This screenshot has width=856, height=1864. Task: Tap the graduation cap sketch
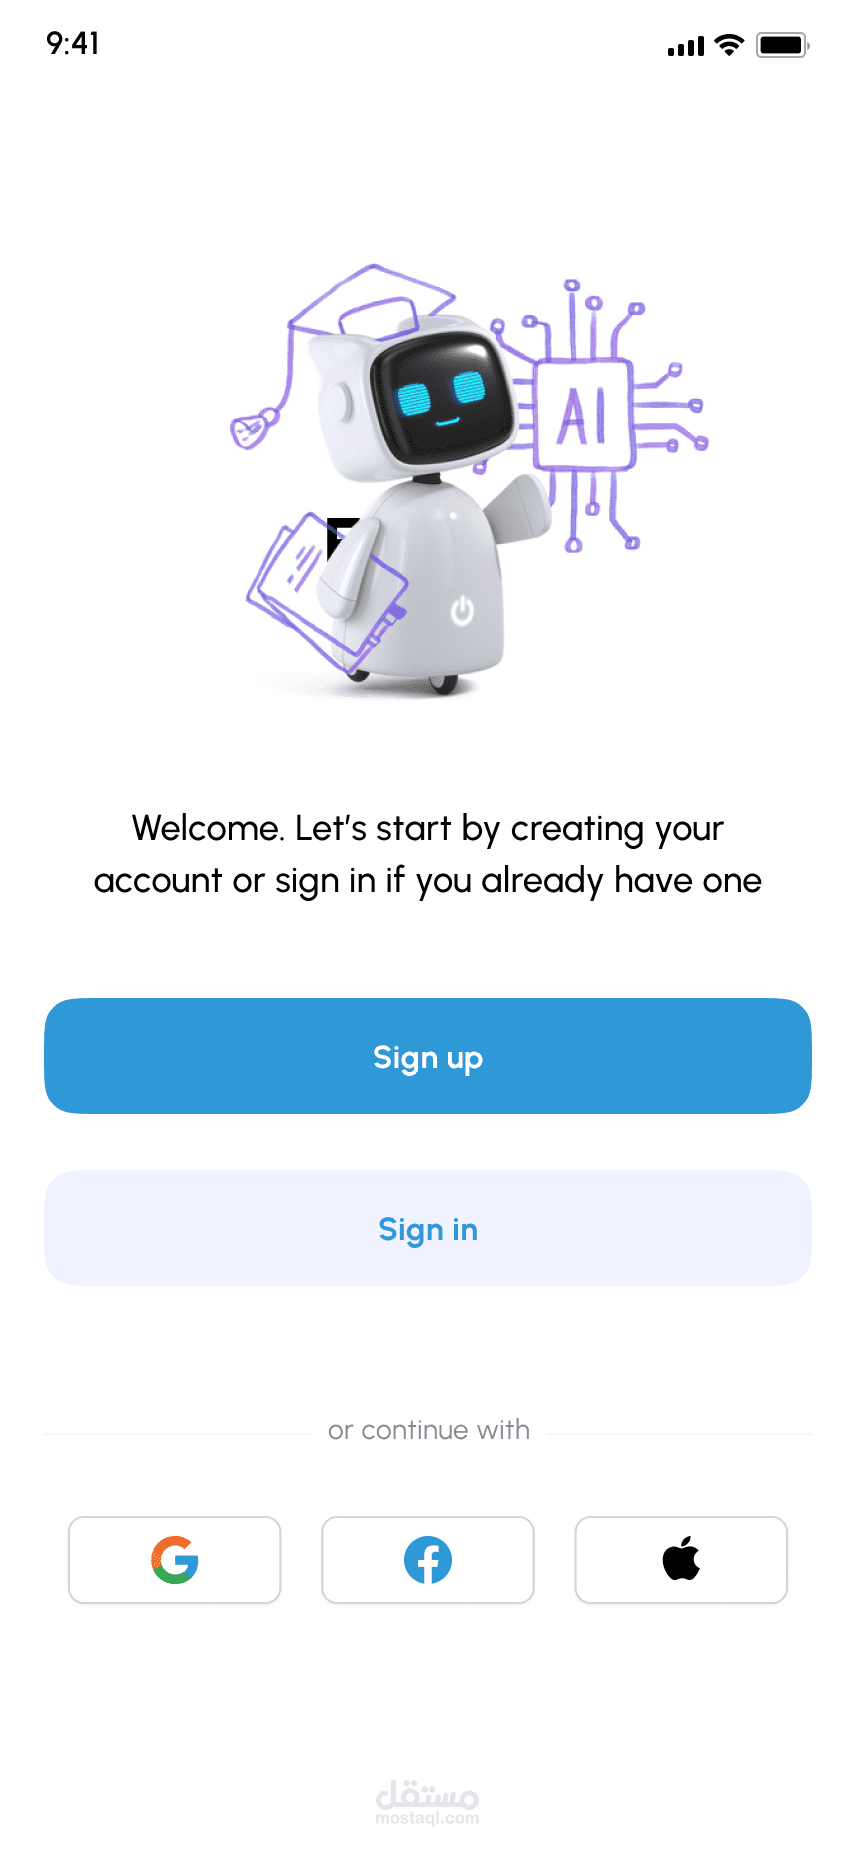point(370,302)
